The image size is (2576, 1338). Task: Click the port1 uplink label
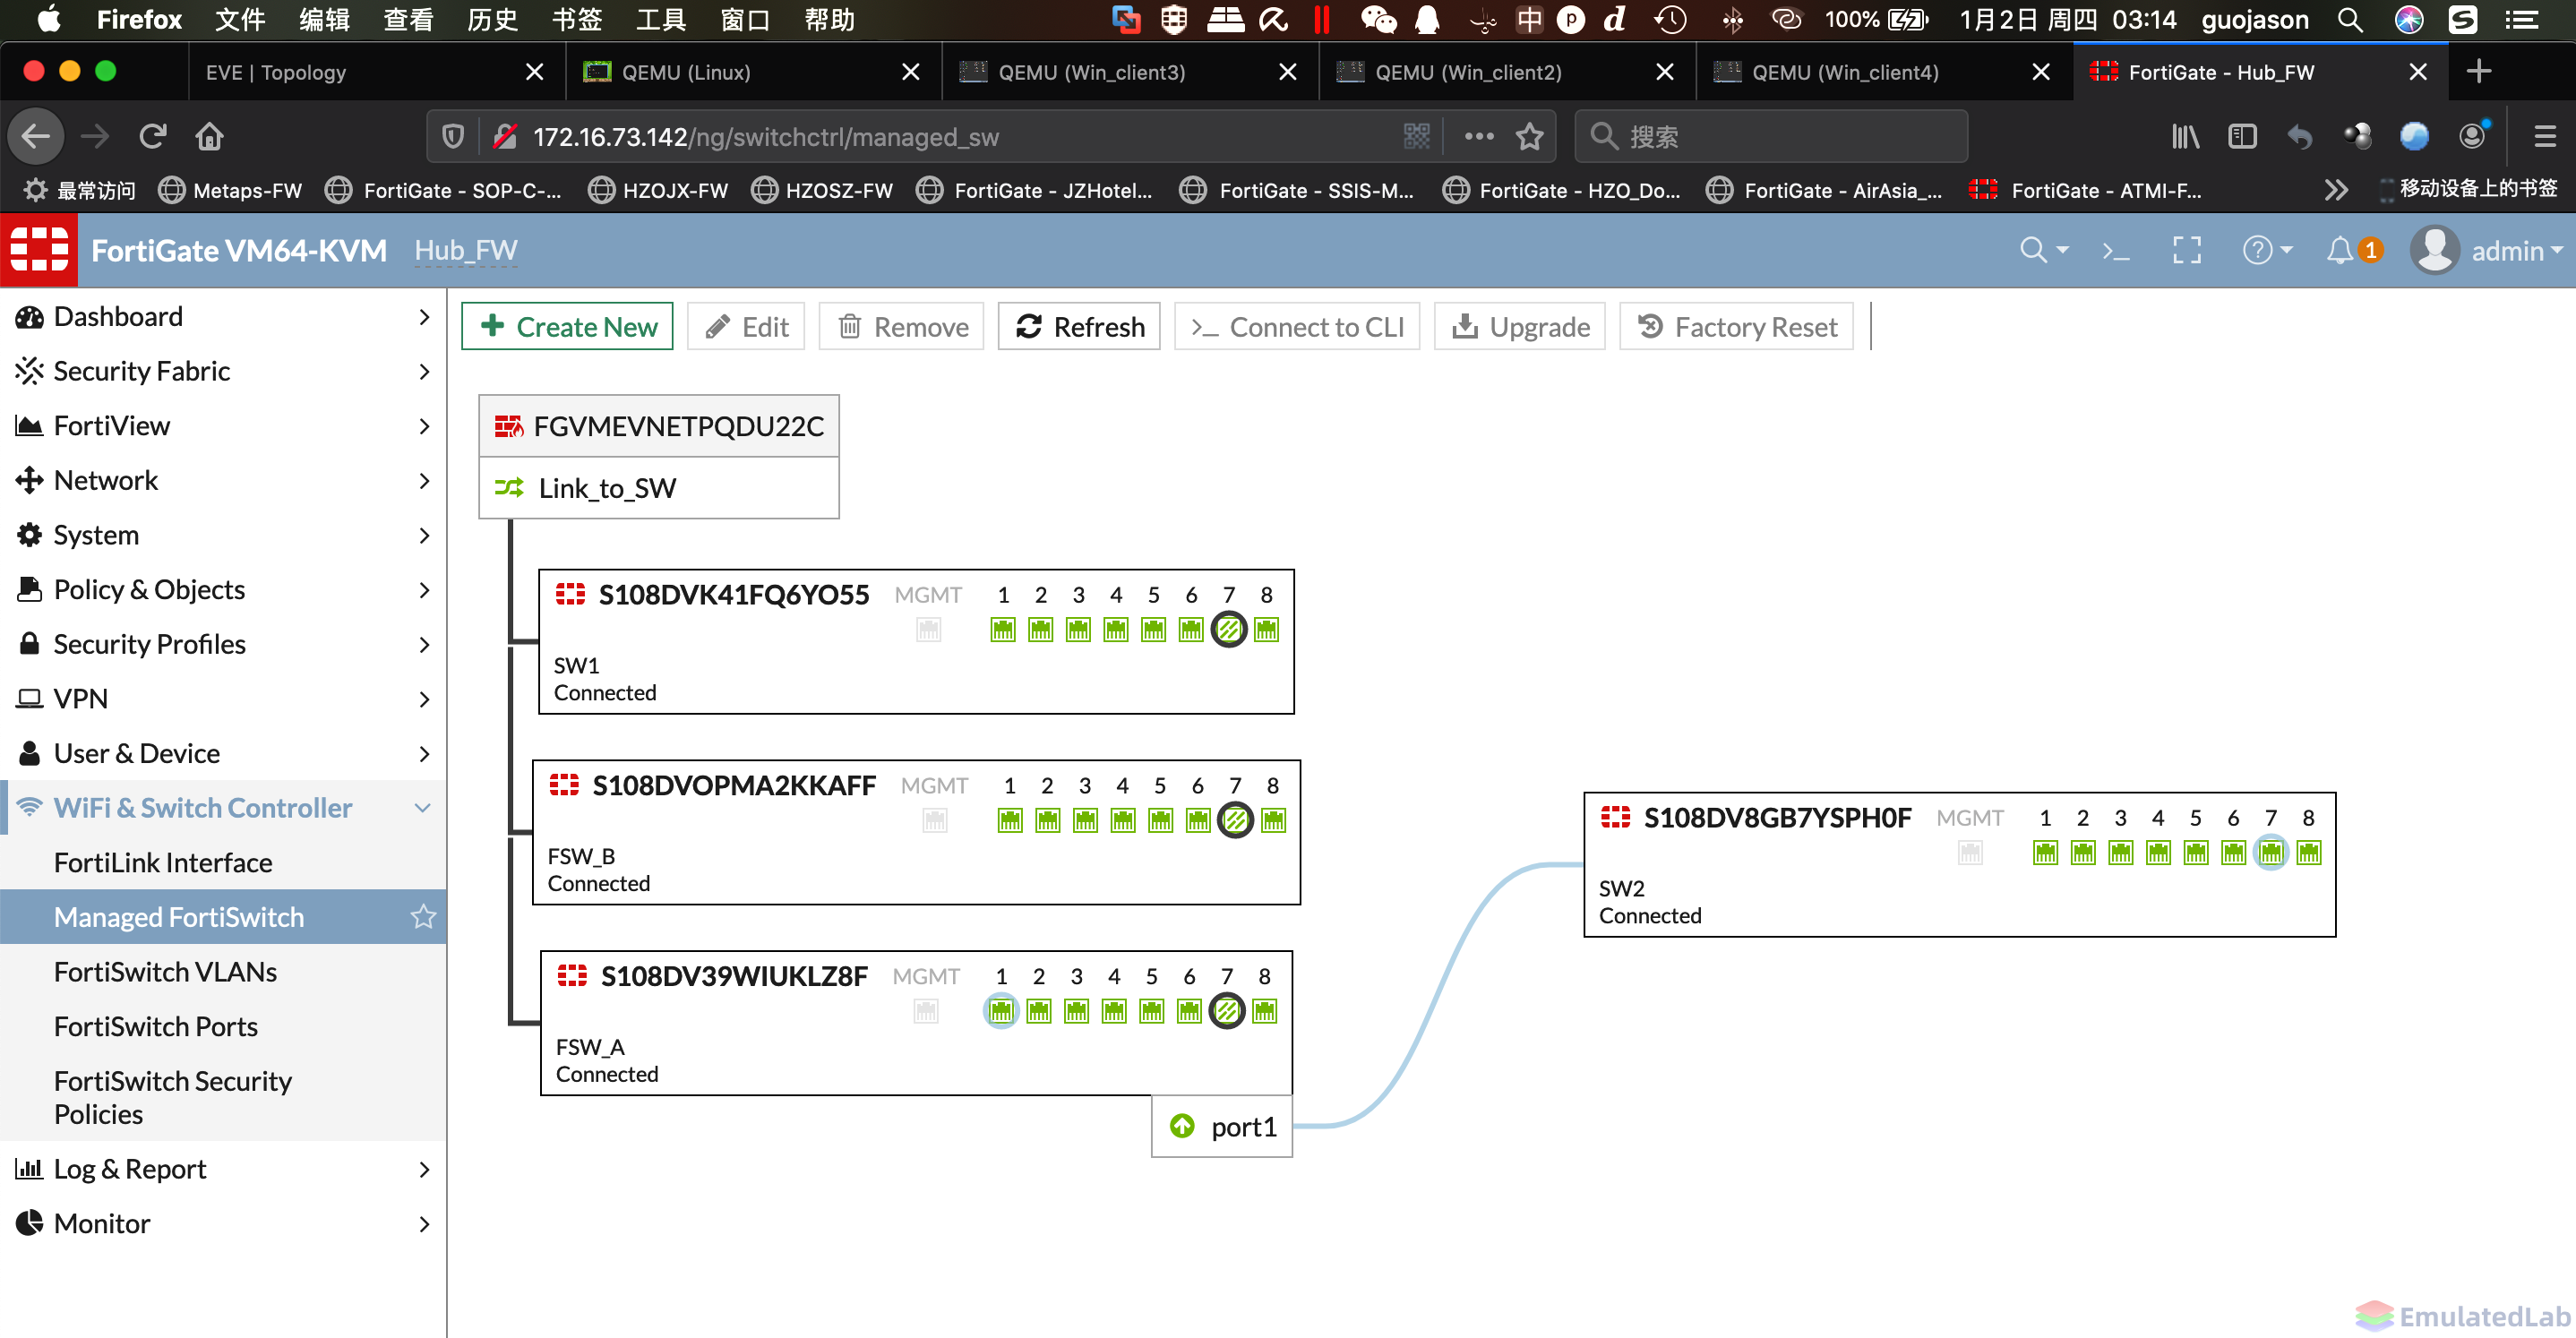(x=1222, y=1127)
